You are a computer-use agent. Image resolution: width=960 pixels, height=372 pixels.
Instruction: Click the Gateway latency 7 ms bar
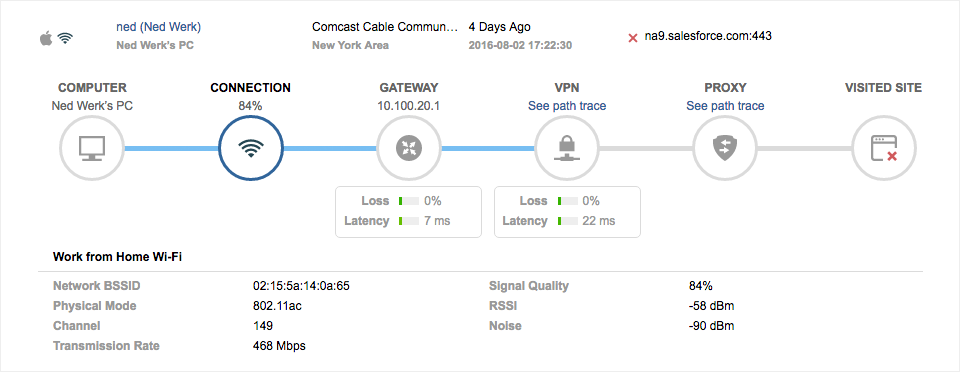pos(409,221)
